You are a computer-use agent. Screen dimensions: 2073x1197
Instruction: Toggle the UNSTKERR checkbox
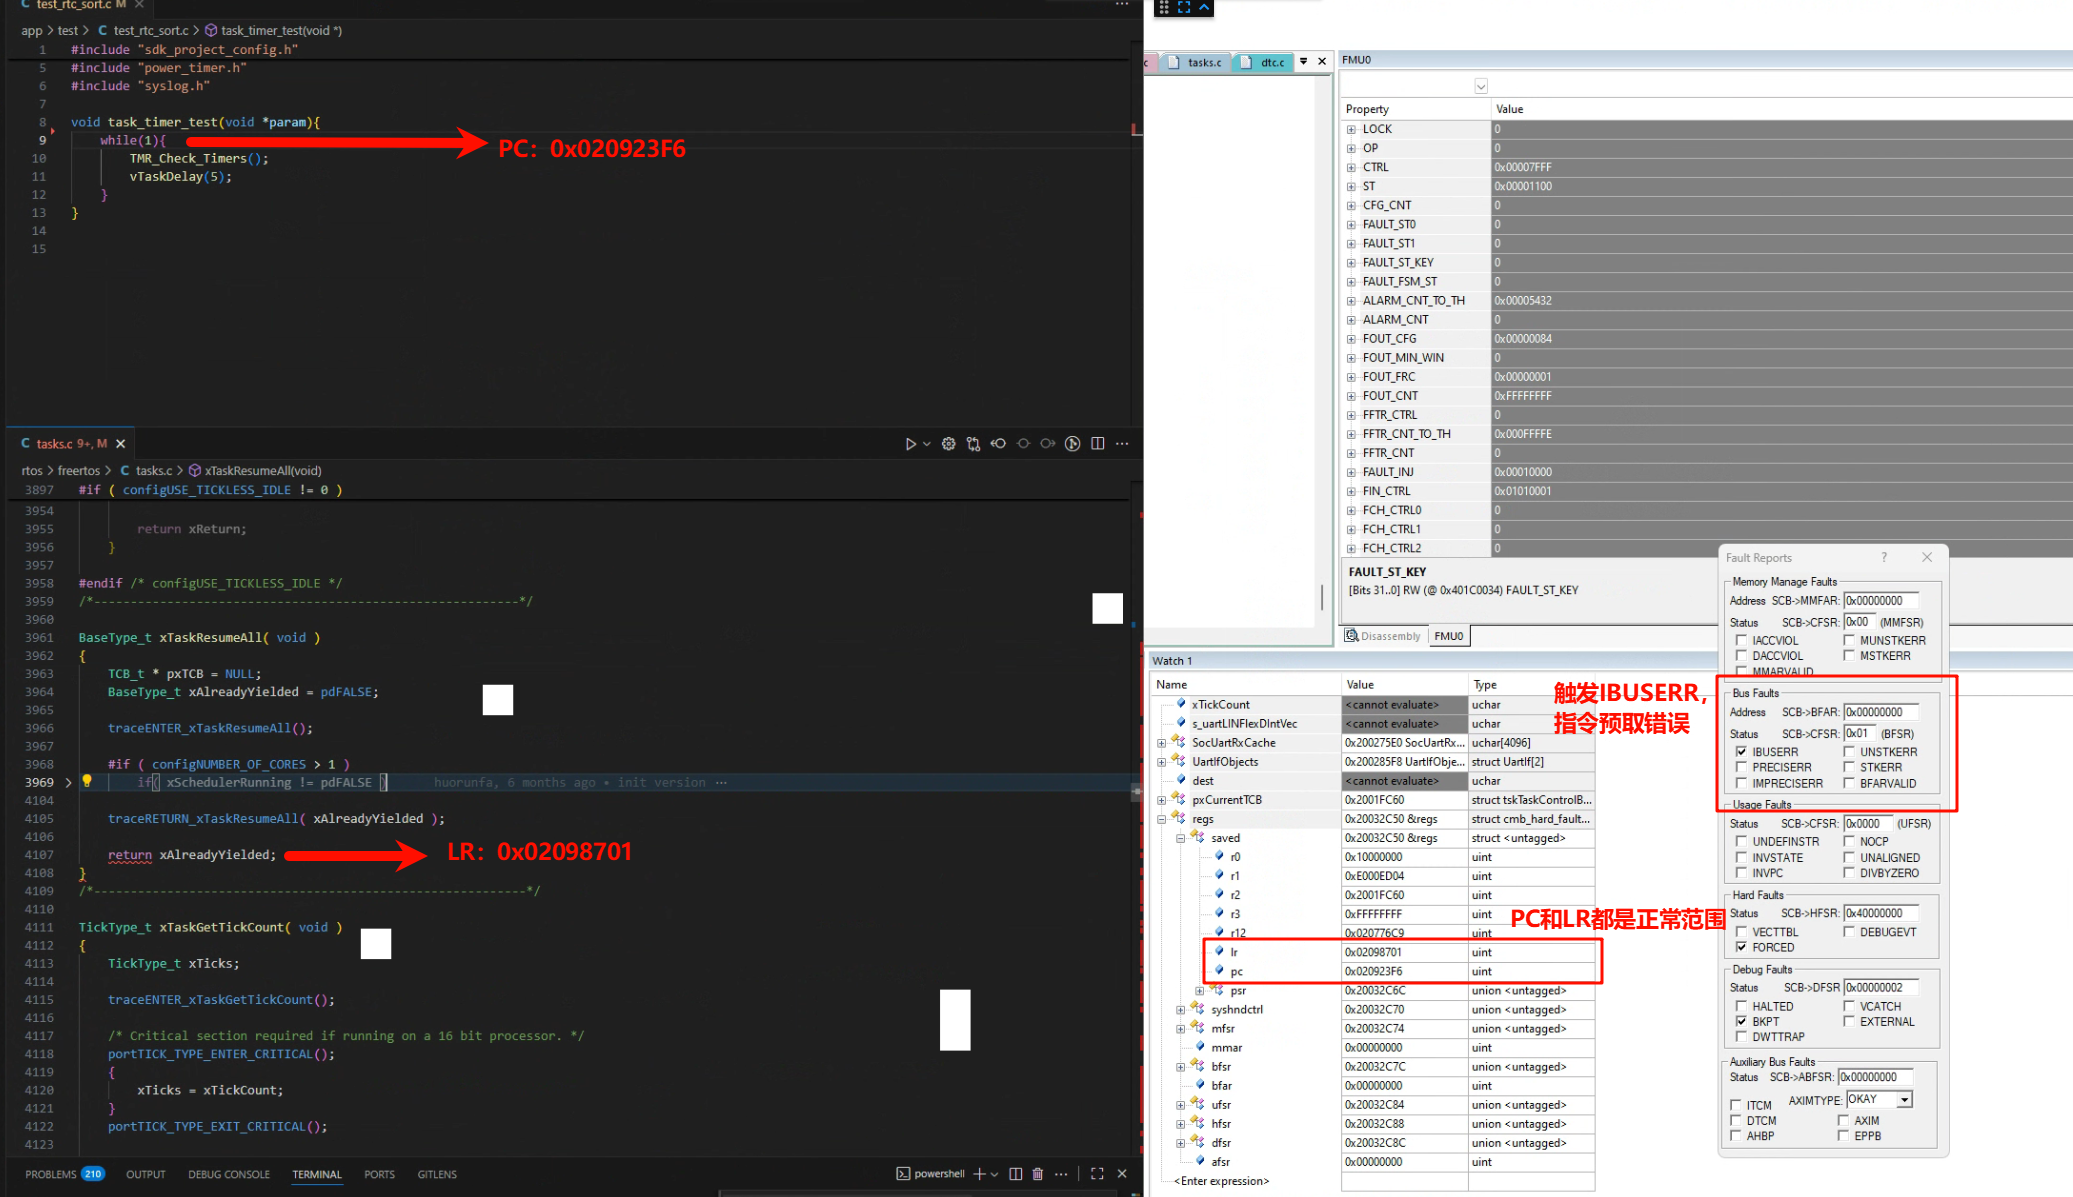point(1849,752)
